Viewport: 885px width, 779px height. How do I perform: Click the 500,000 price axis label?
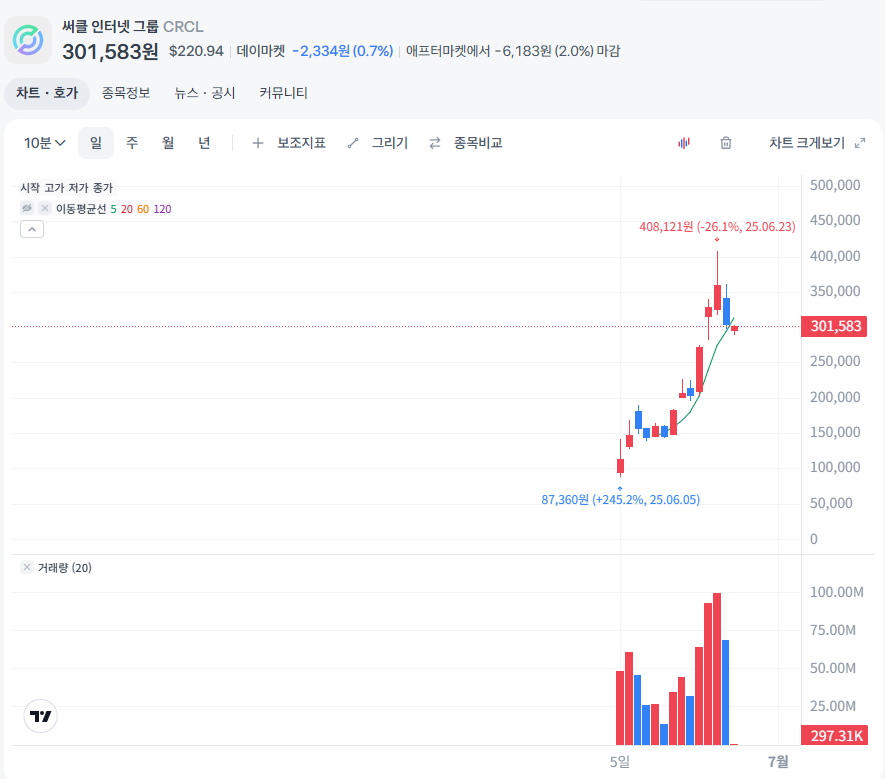[x=835, y=185]
